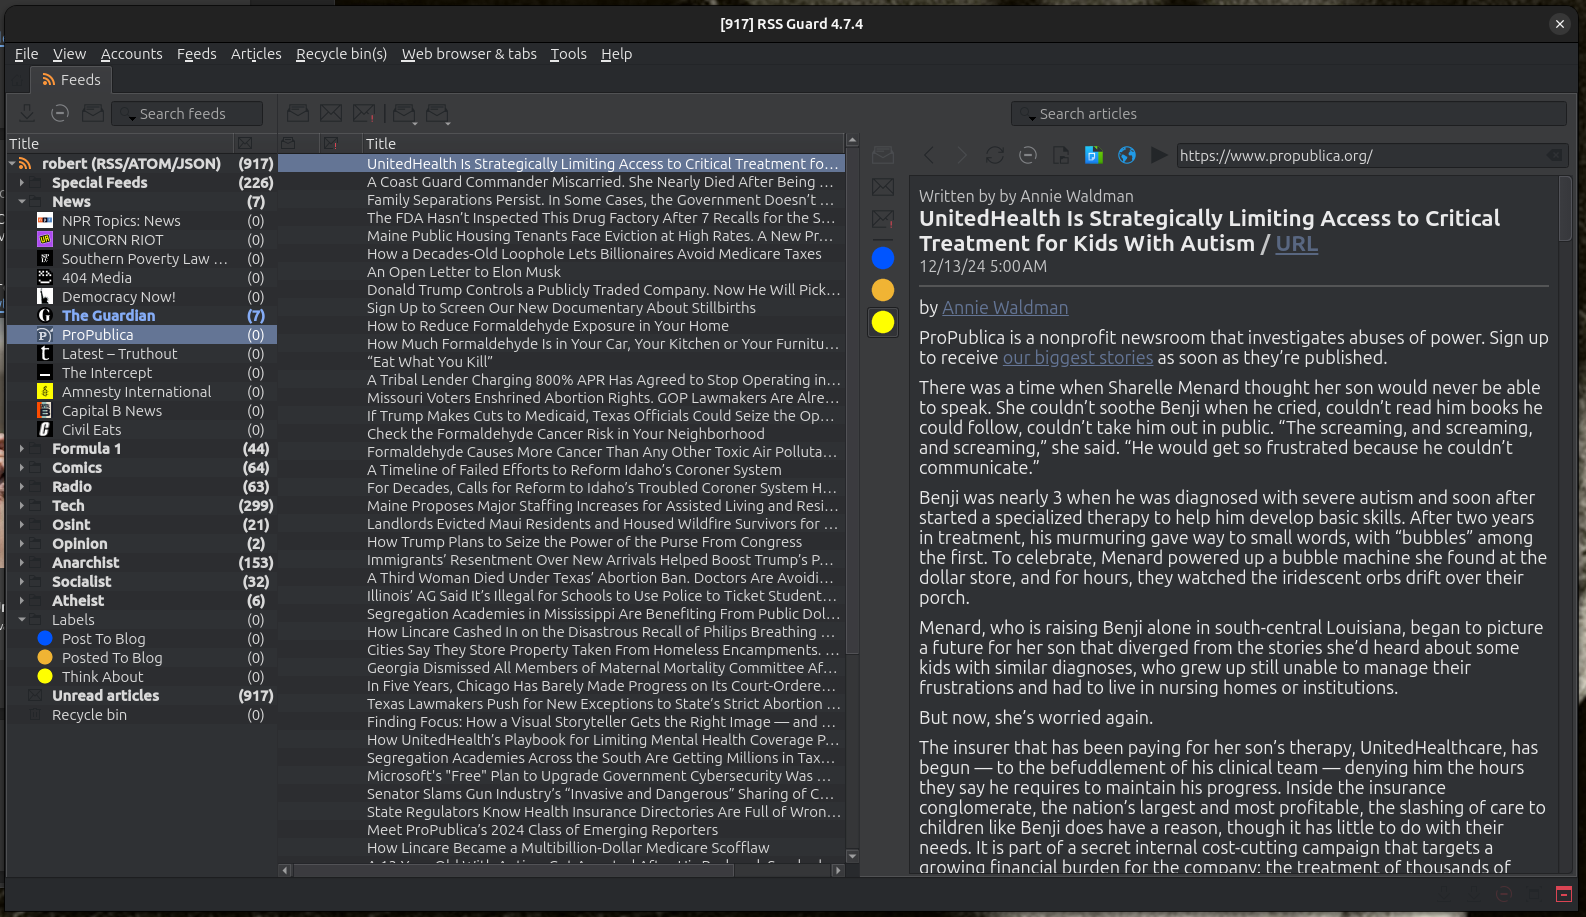Select the Unread articles item
Viewport: 1586px width, 917px height.
coord(105,696)
